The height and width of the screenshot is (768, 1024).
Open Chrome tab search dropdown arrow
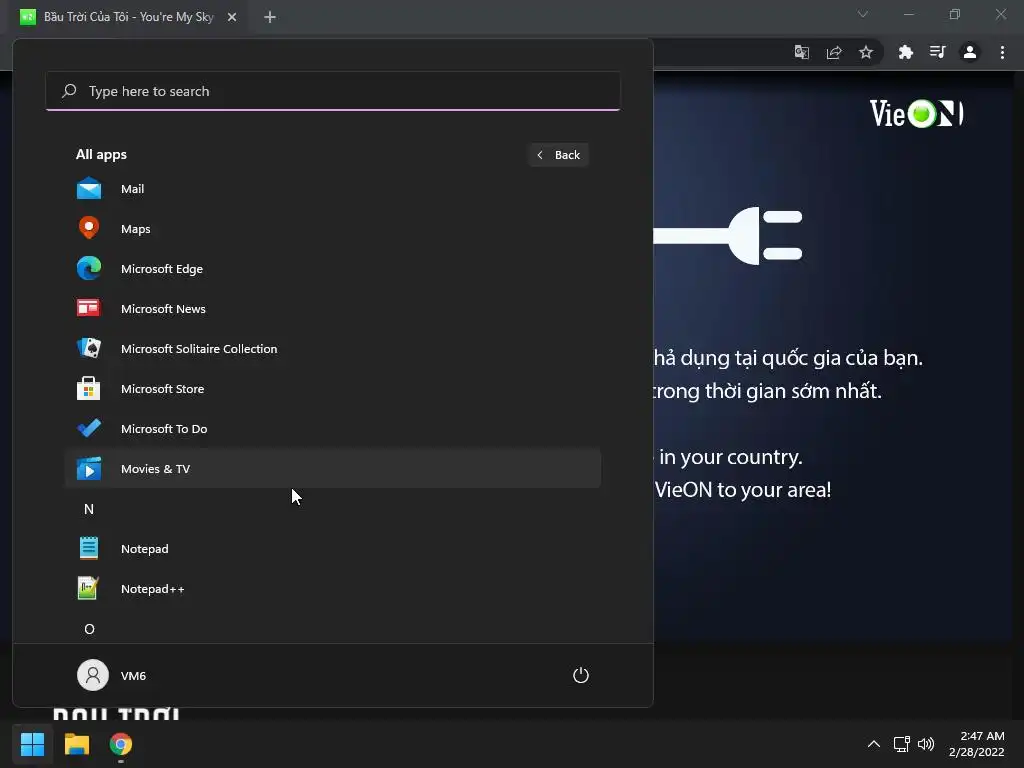point(863,14)
